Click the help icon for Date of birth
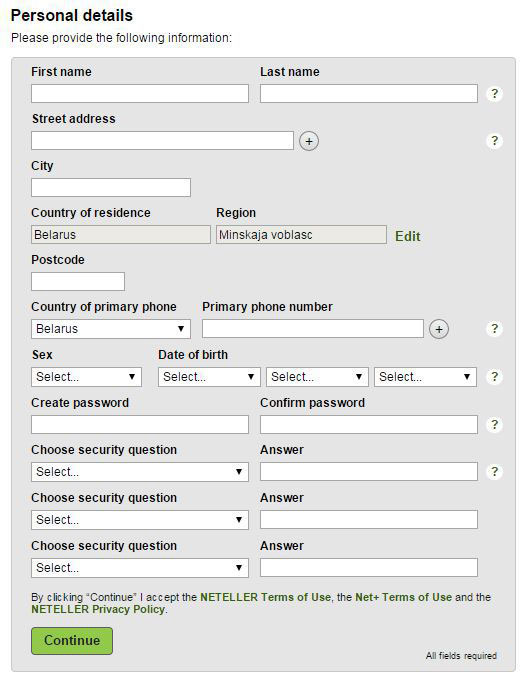 pos(494,377)
